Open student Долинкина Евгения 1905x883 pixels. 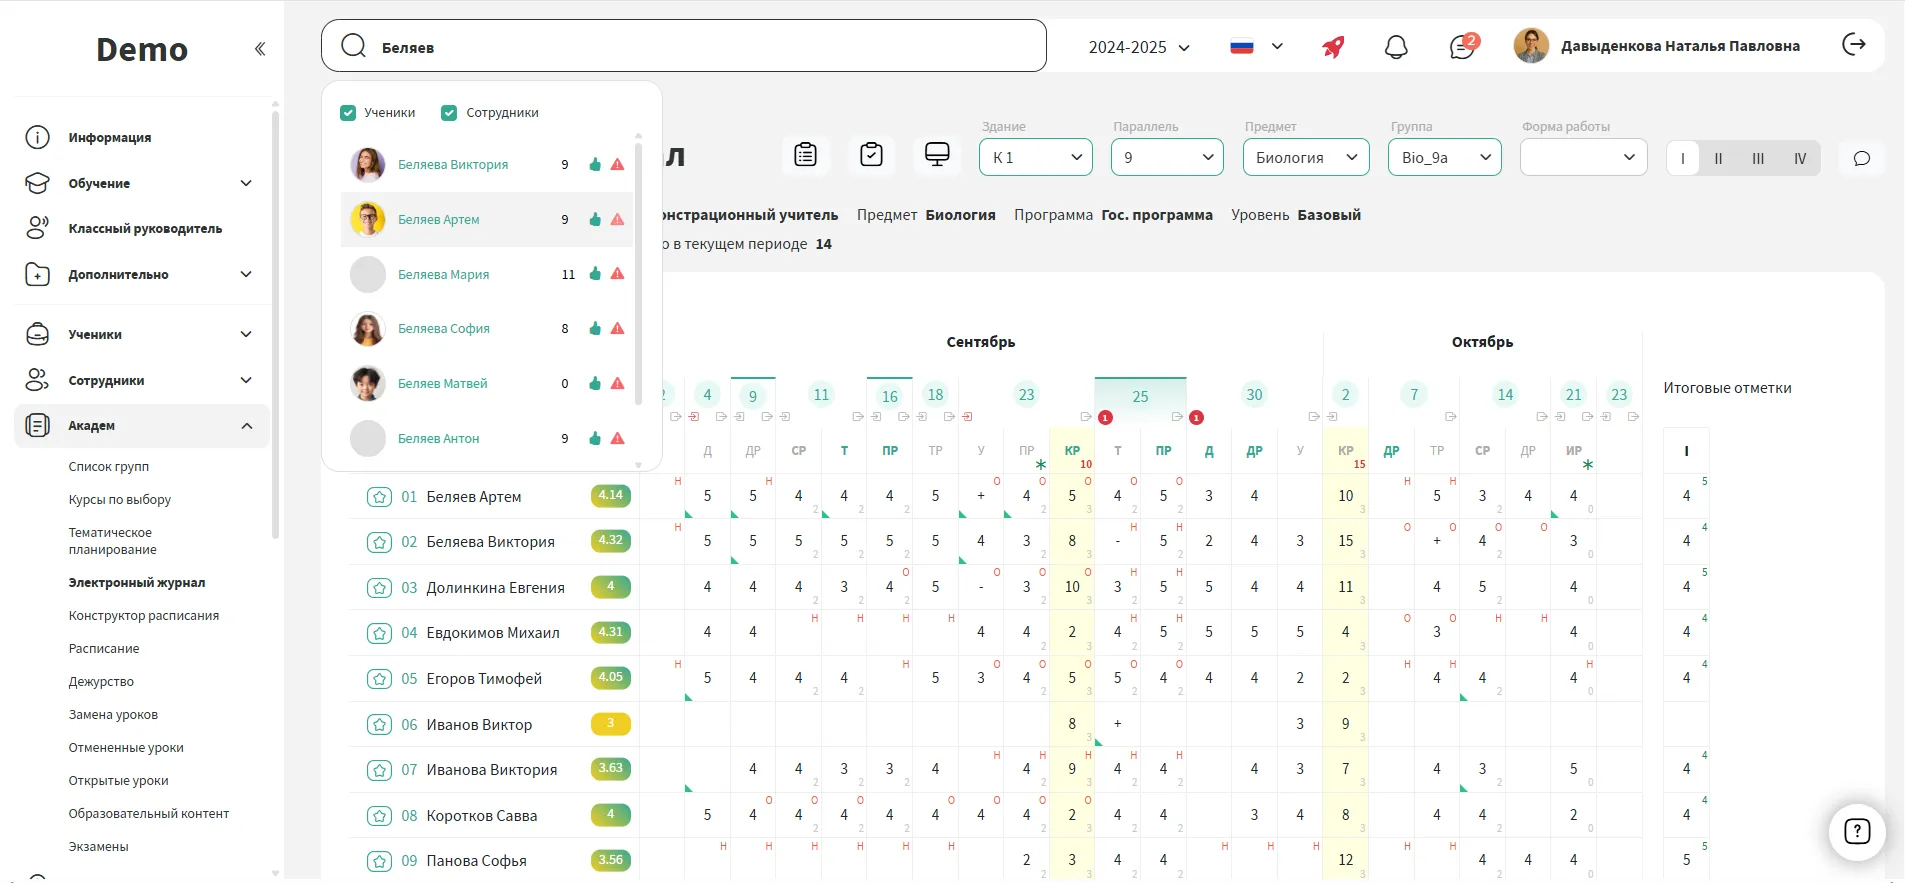495,588
